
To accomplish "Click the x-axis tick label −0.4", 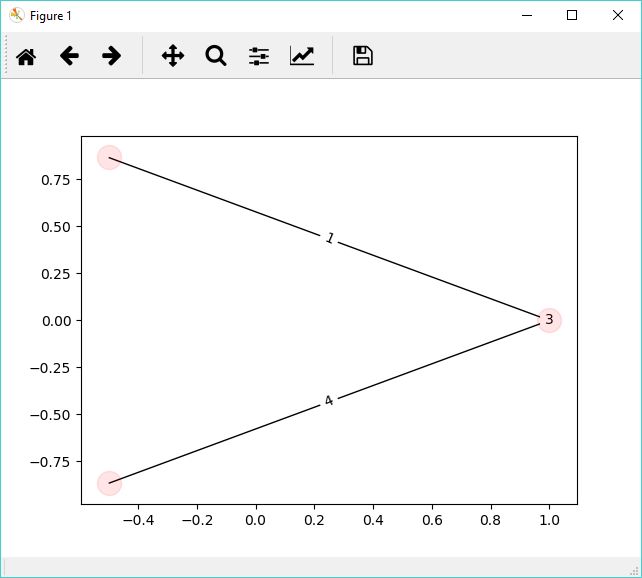I will pyautogui.click(x=138, y=520).
